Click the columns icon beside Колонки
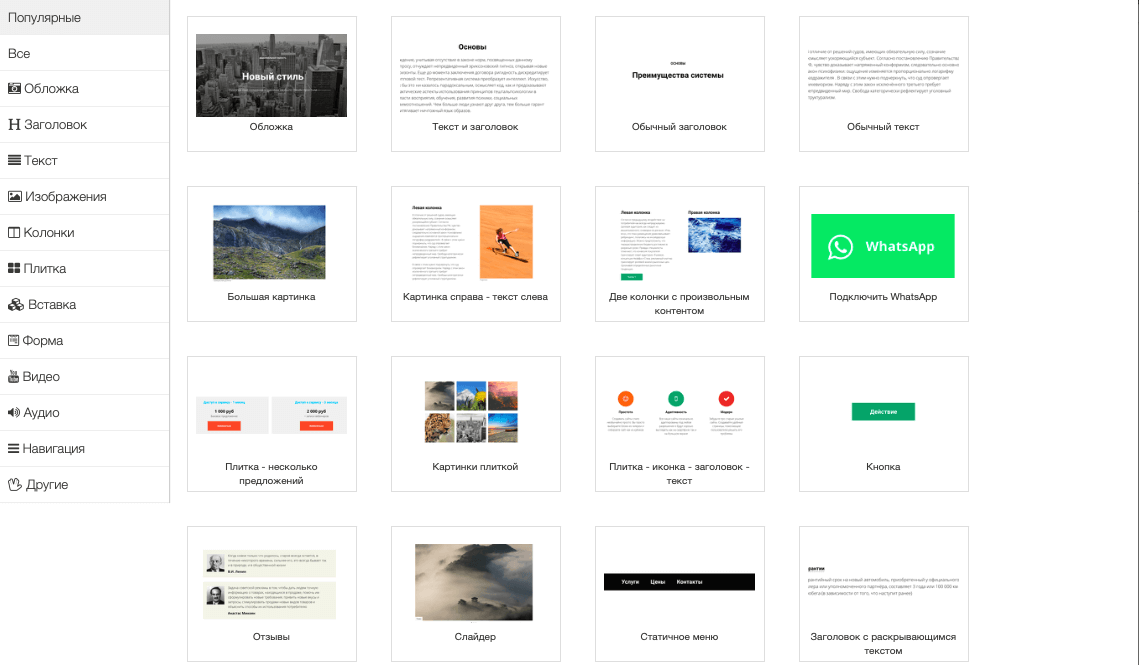This screenshot has height=665, width=1139. (14, 233)
